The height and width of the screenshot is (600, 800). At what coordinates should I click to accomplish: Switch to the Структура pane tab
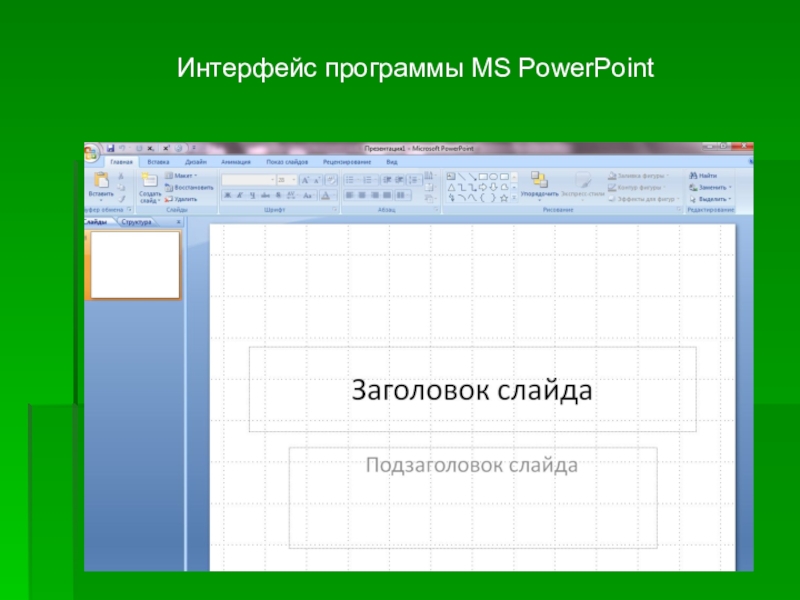(x=137, y=222)
